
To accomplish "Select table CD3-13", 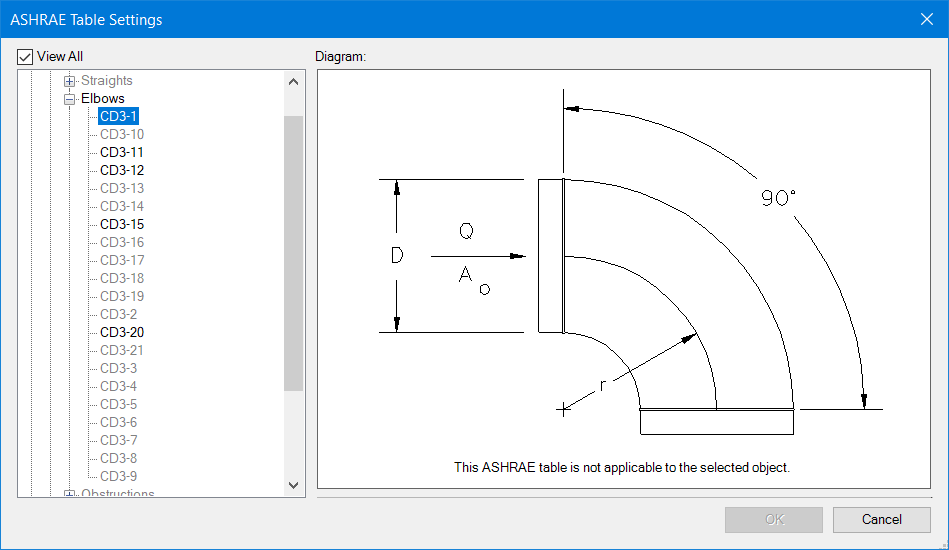I will [x=122, y=188].
